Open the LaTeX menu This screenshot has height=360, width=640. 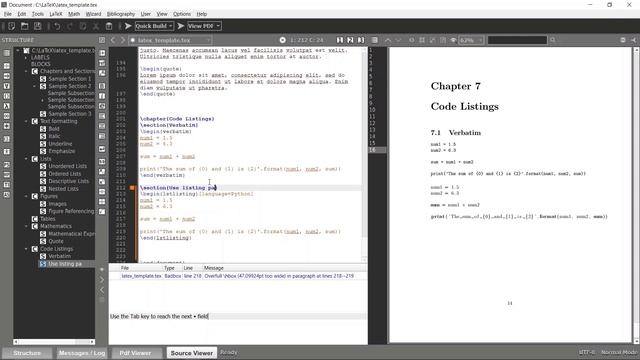click(x=56, y=14)
